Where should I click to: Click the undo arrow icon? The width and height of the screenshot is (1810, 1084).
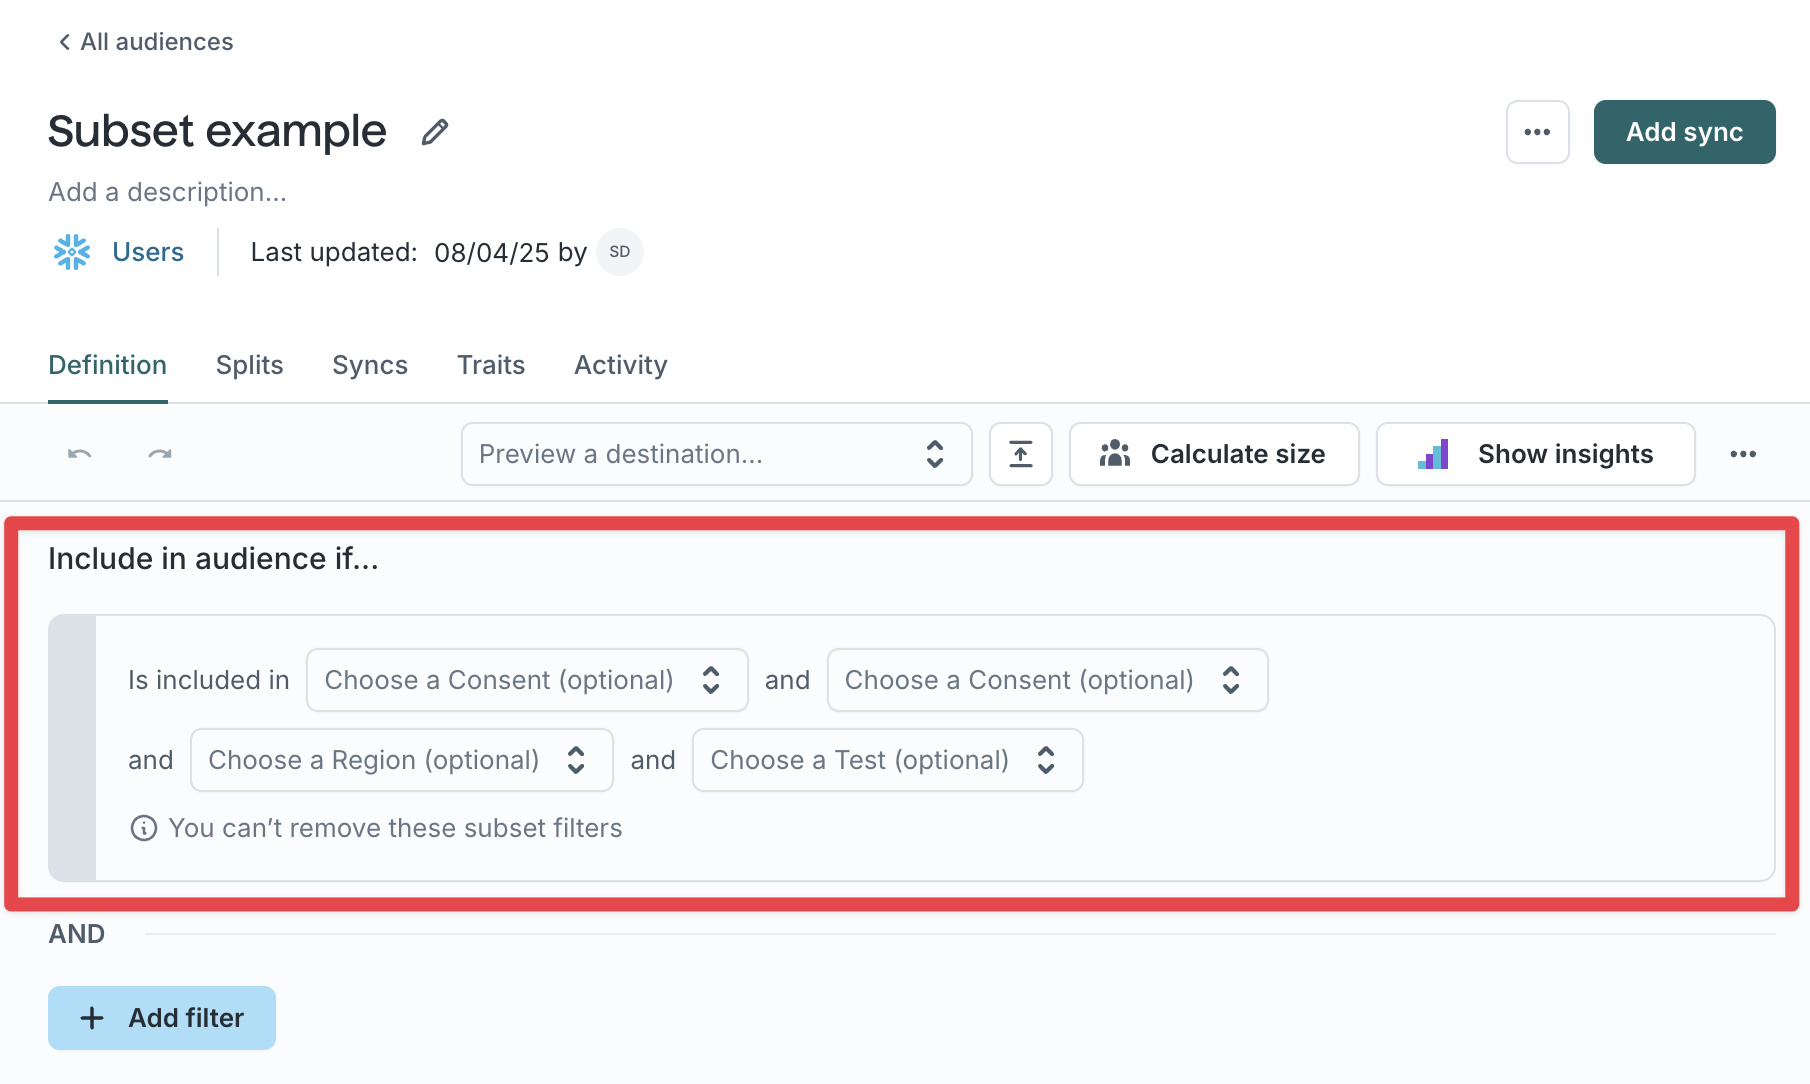pyautogui.click(x=80, y=454)
